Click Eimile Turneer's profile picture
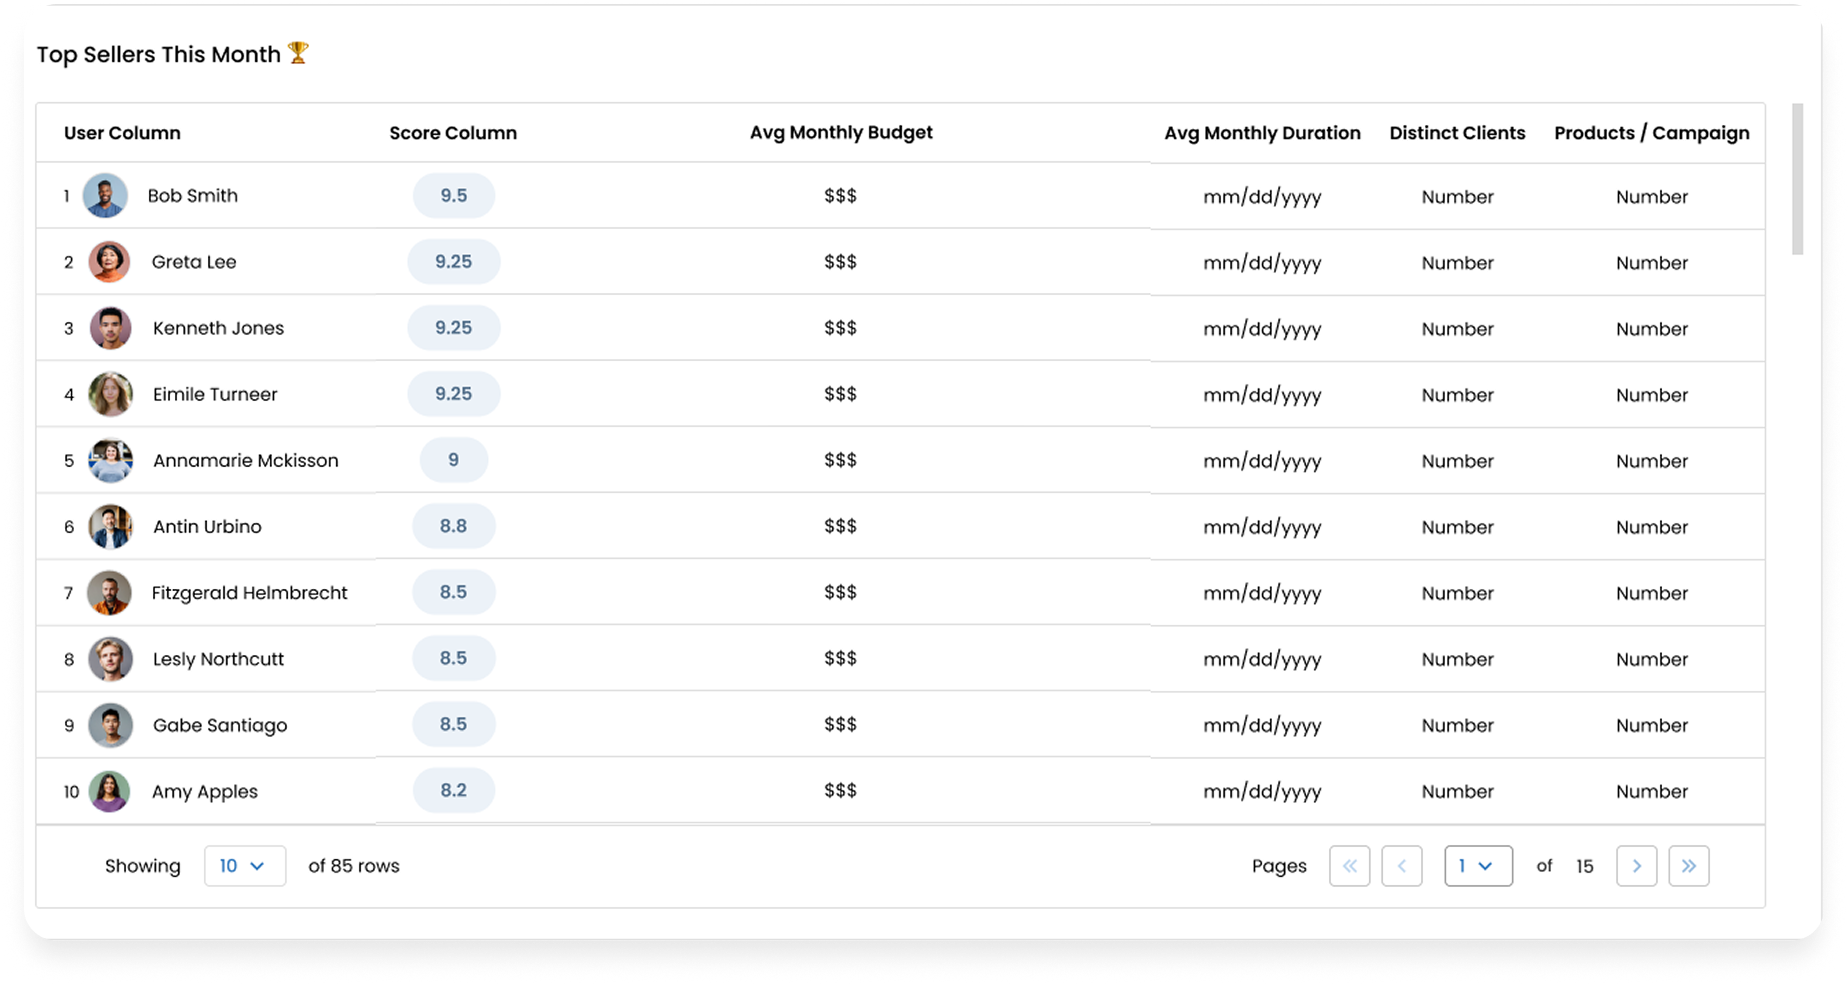Screen dimensions: 1848x985 pyautogui.click(x=110, y=394)
